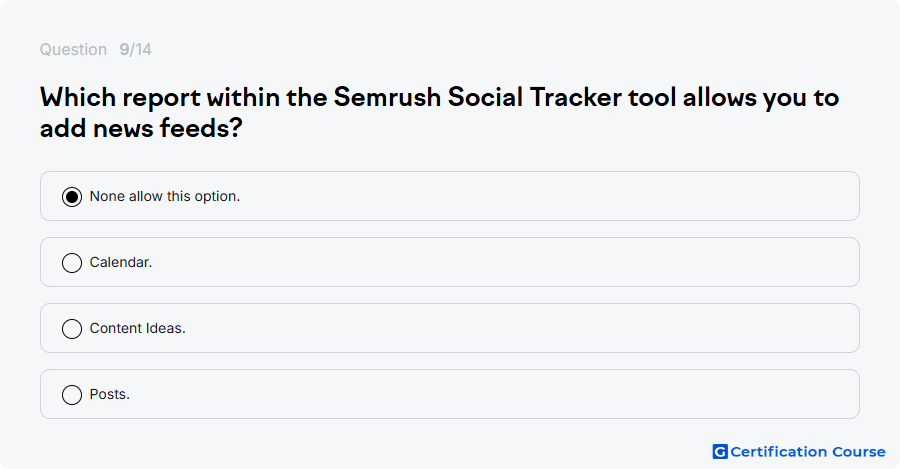Click the blue G logo icon
This screenshot has height=469, width=900.
pos(720,452)
